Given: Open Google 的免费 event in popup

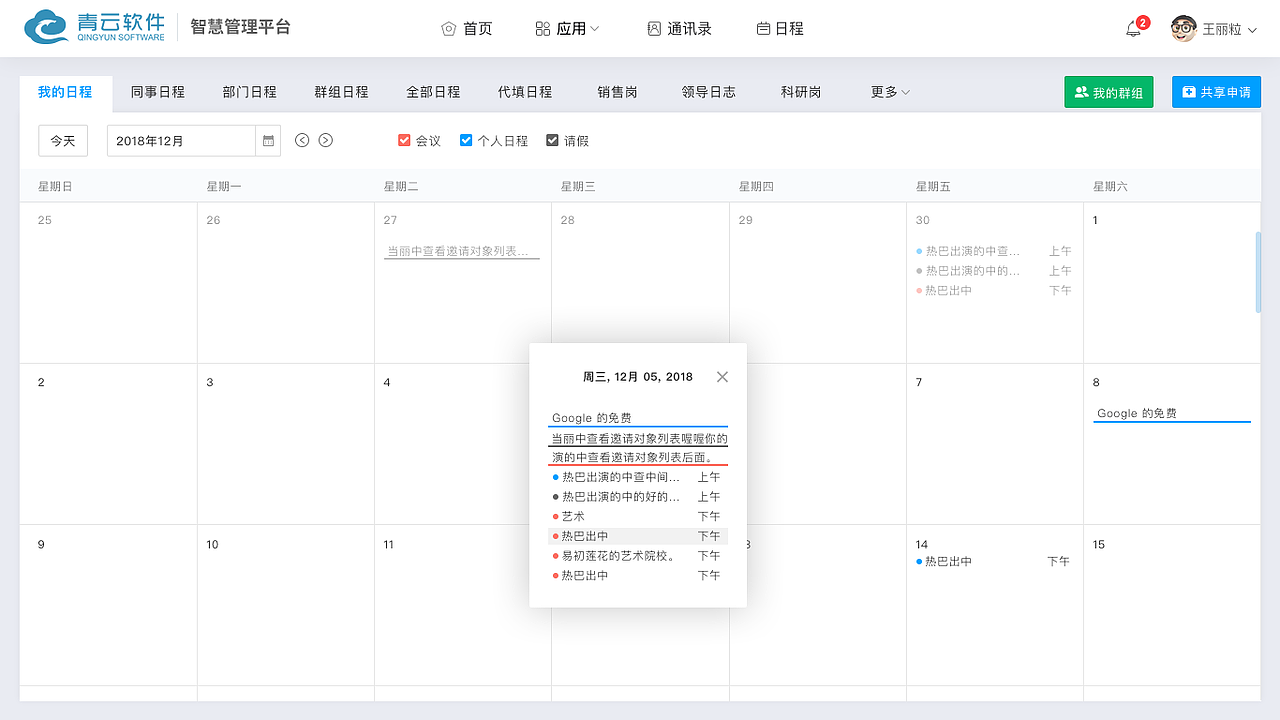Looking at the screenshot, I should tap(638, 418).
